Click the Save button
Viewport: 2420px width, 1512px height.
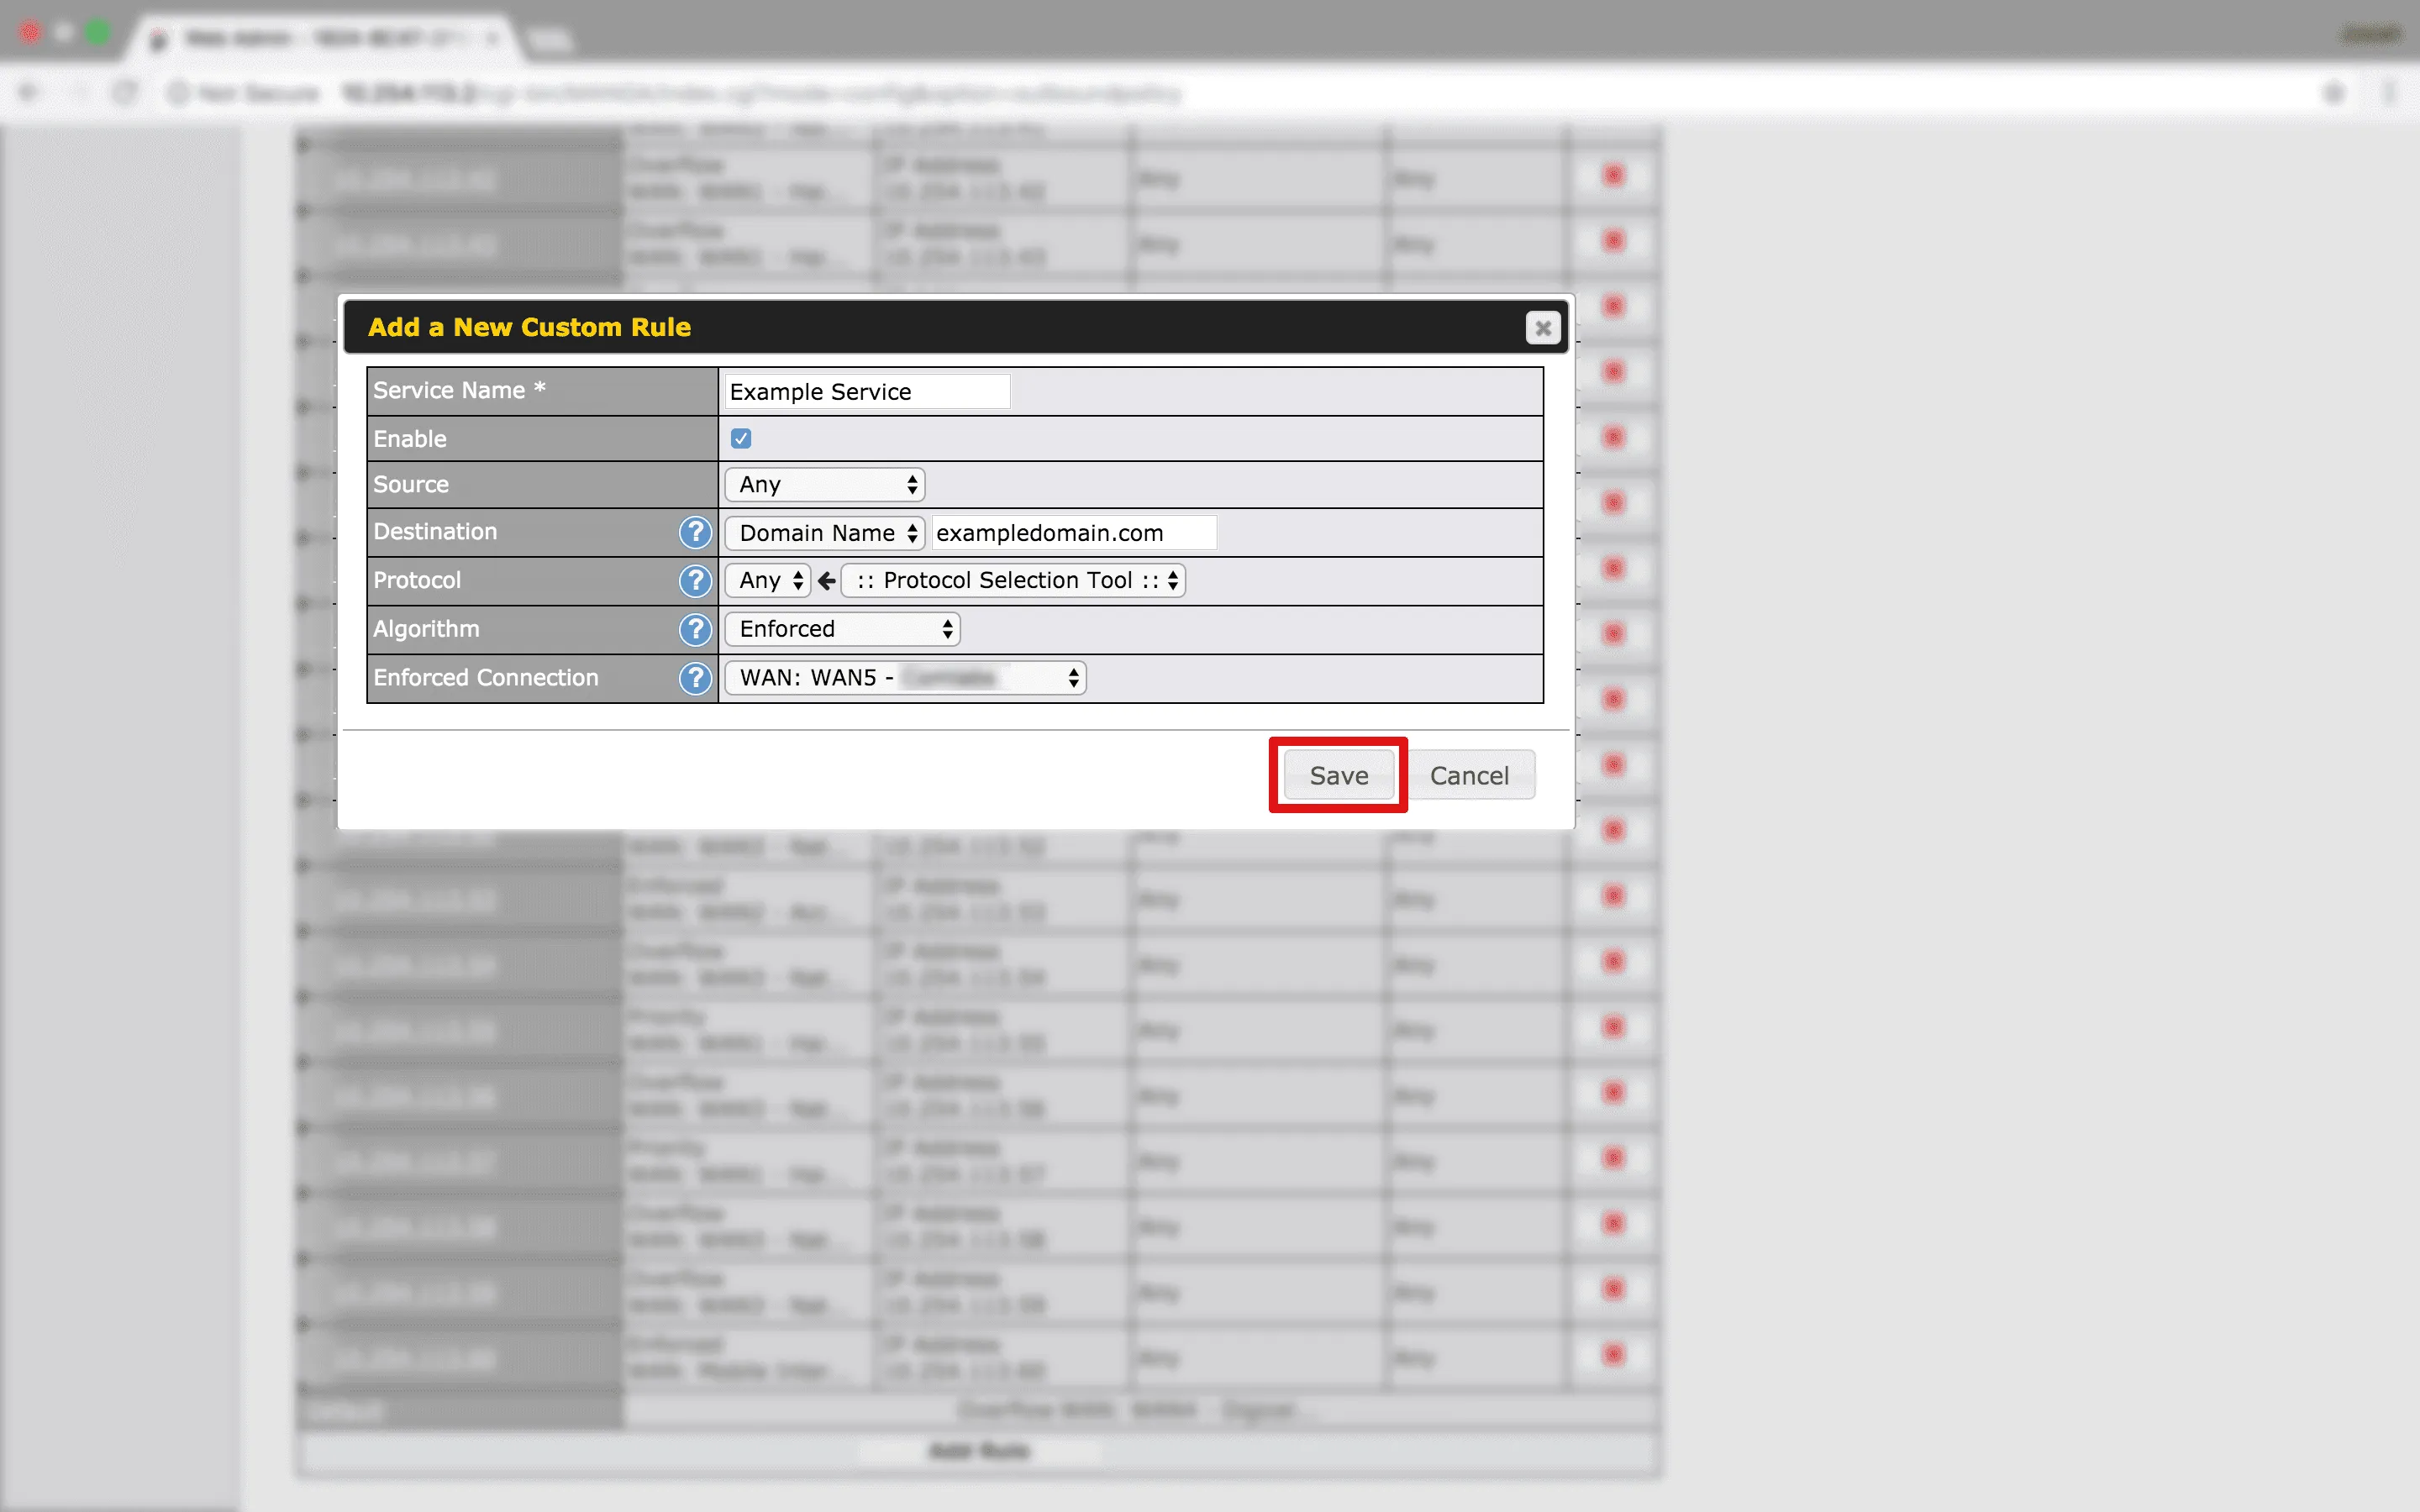[1338, 775]
